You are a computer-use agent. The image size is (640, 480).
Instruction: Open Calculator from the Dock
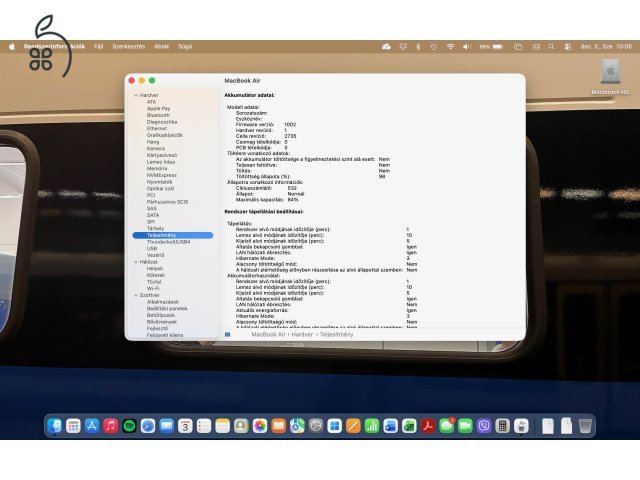tap(502, 426)
